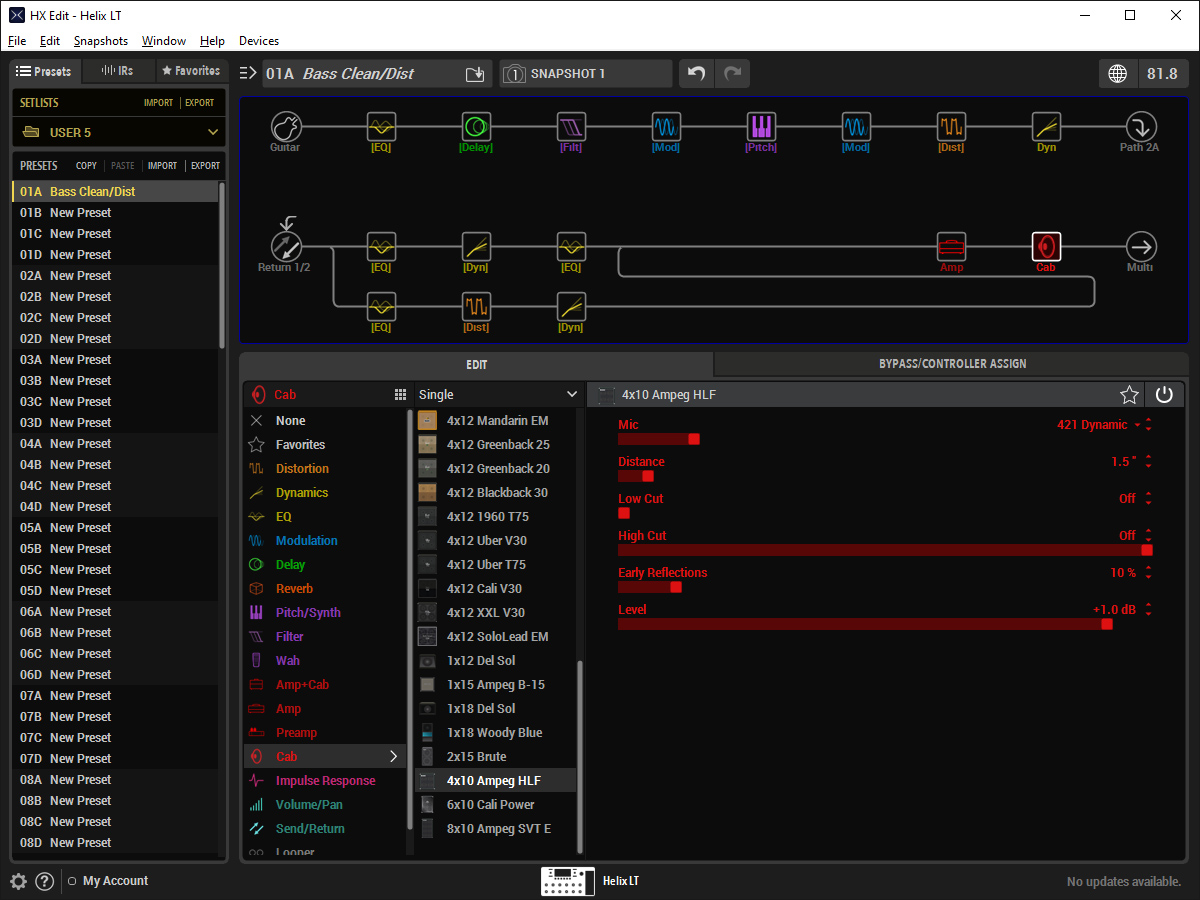The image size is (1200, 900).
Task: Open the preferences gear icon
Action: click(18, 881)
